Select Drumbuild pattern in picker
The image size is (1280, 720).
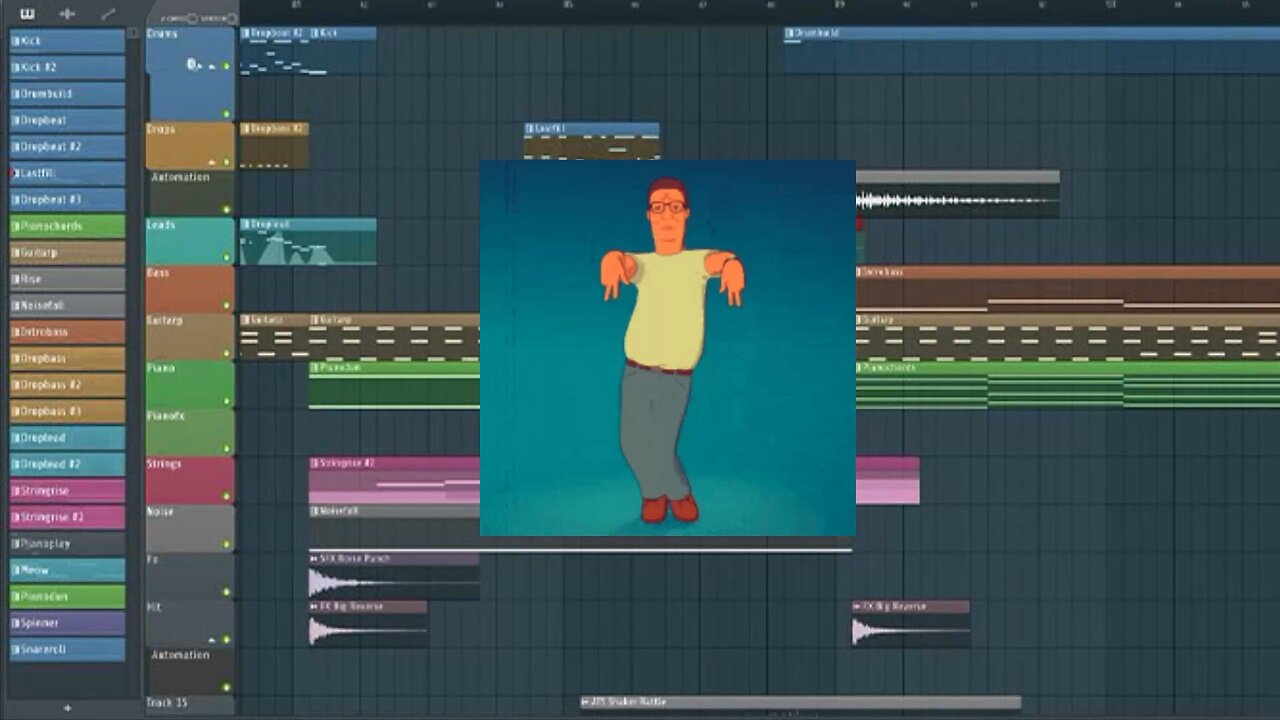click(67, 94)
